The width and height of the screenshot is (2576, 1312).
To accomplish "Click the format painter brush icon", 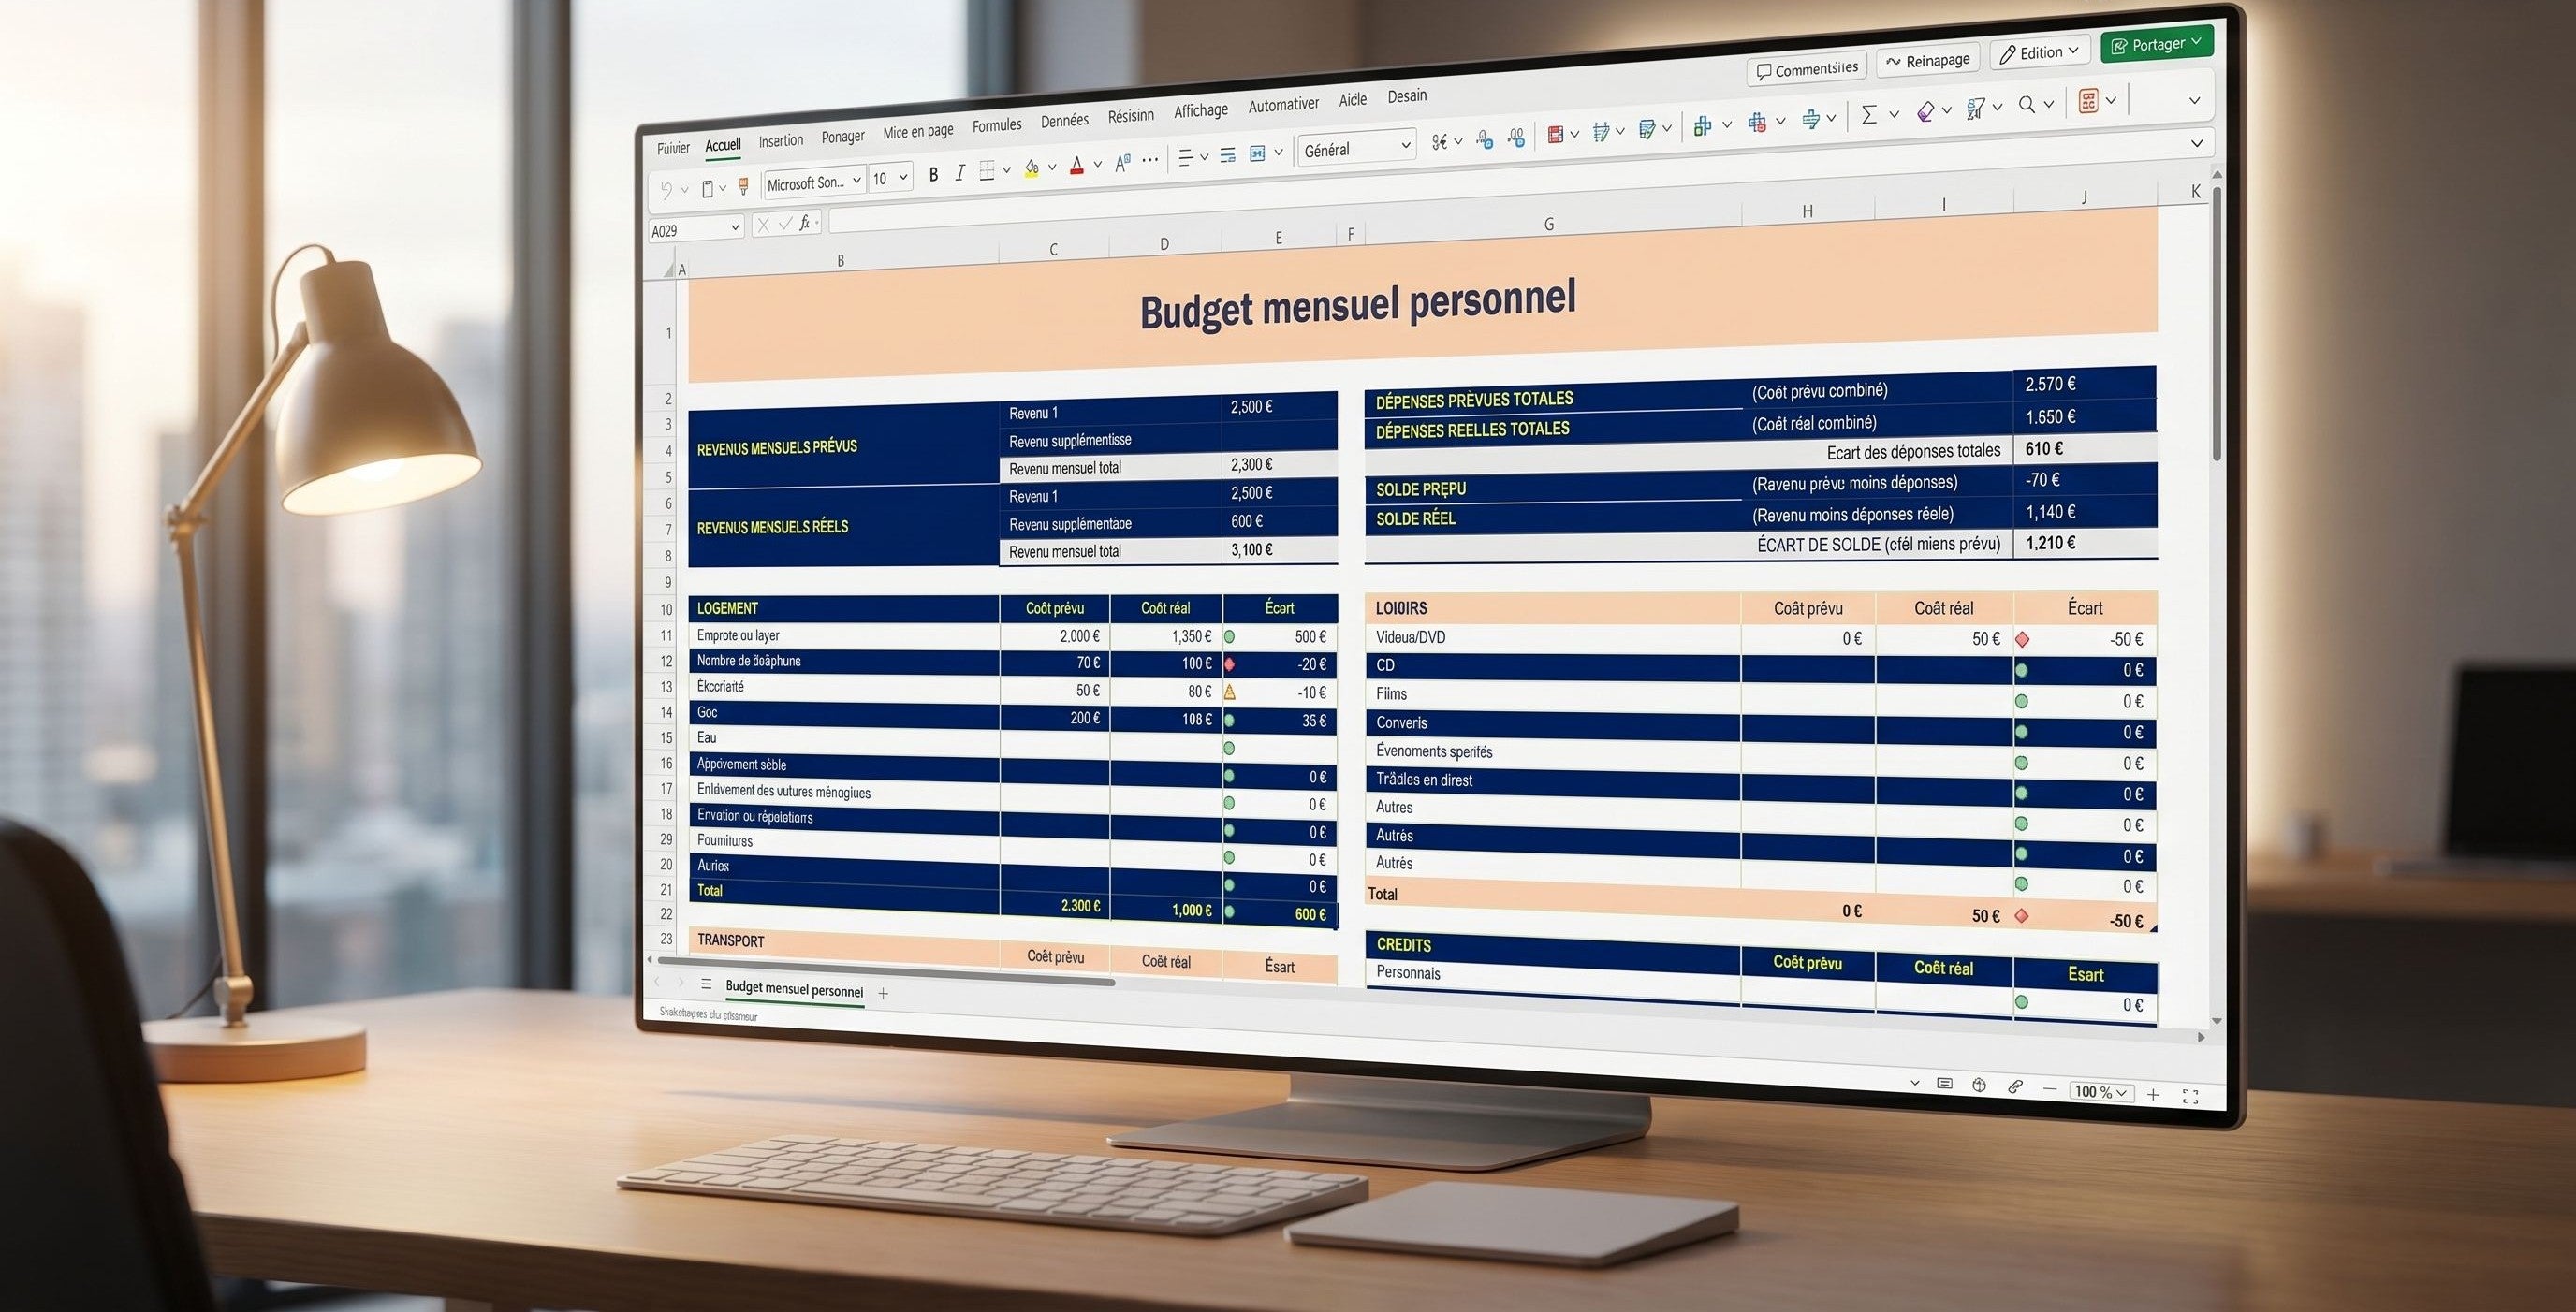I will click(x=743, y=186).
